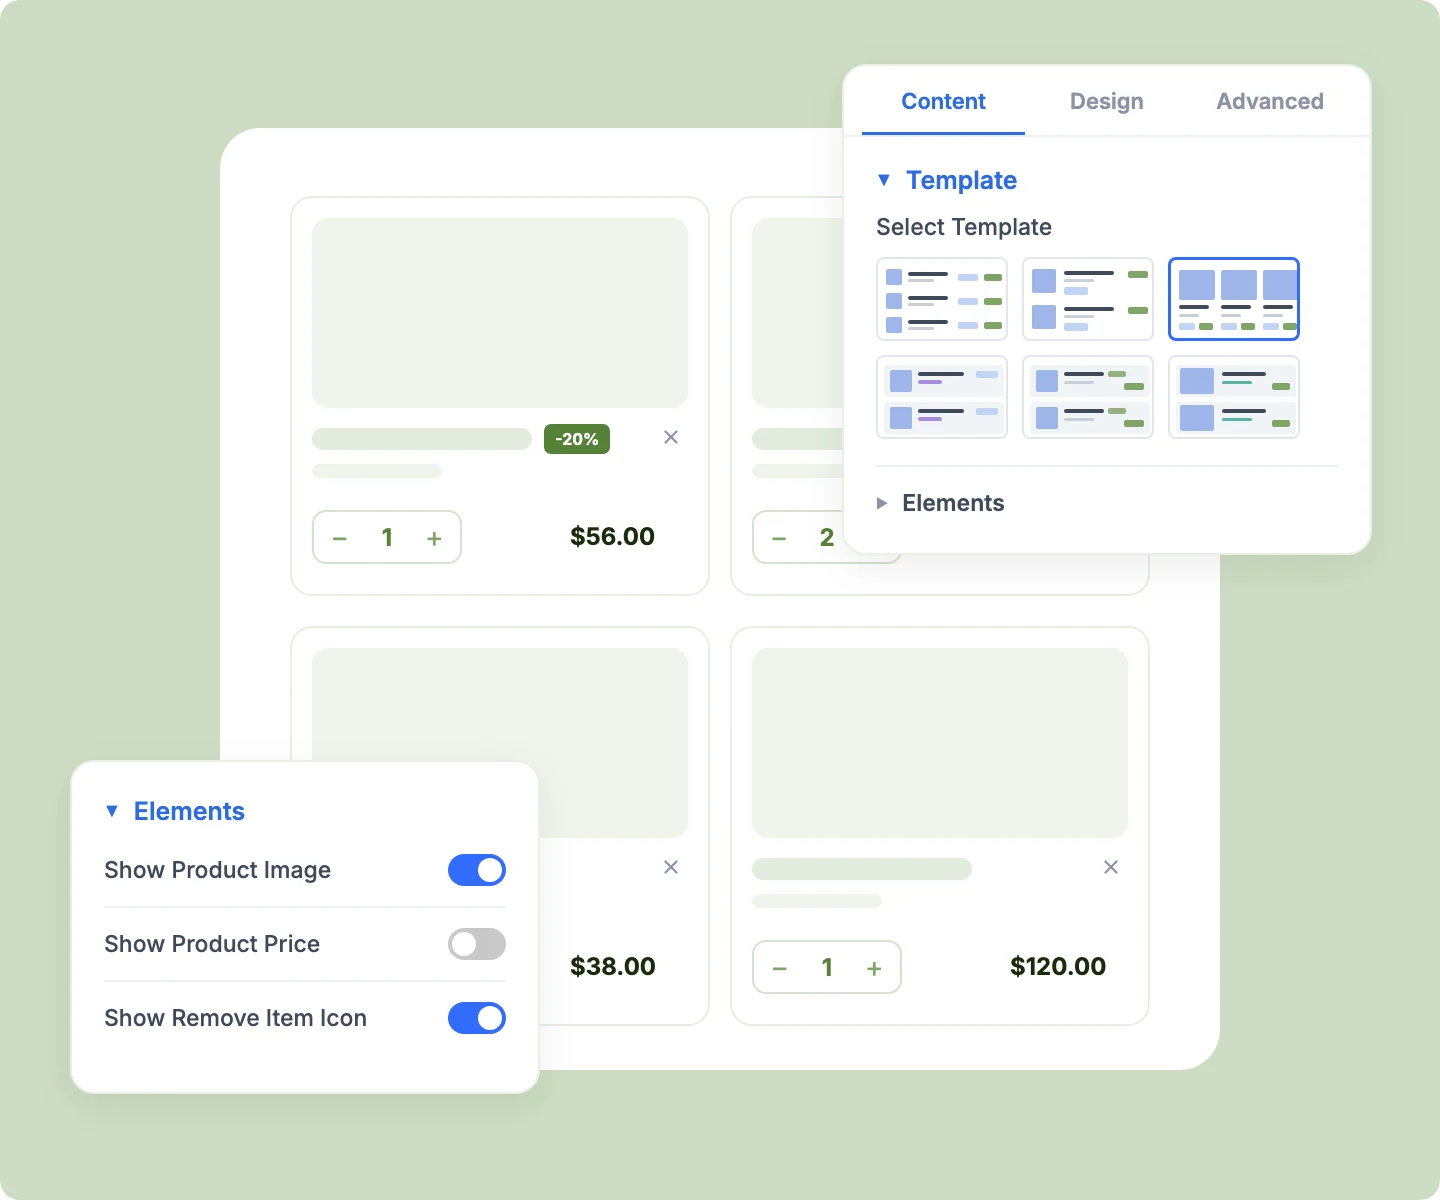
Task: Remove the $56.00 cart item
Action: [x=671, y=437]
